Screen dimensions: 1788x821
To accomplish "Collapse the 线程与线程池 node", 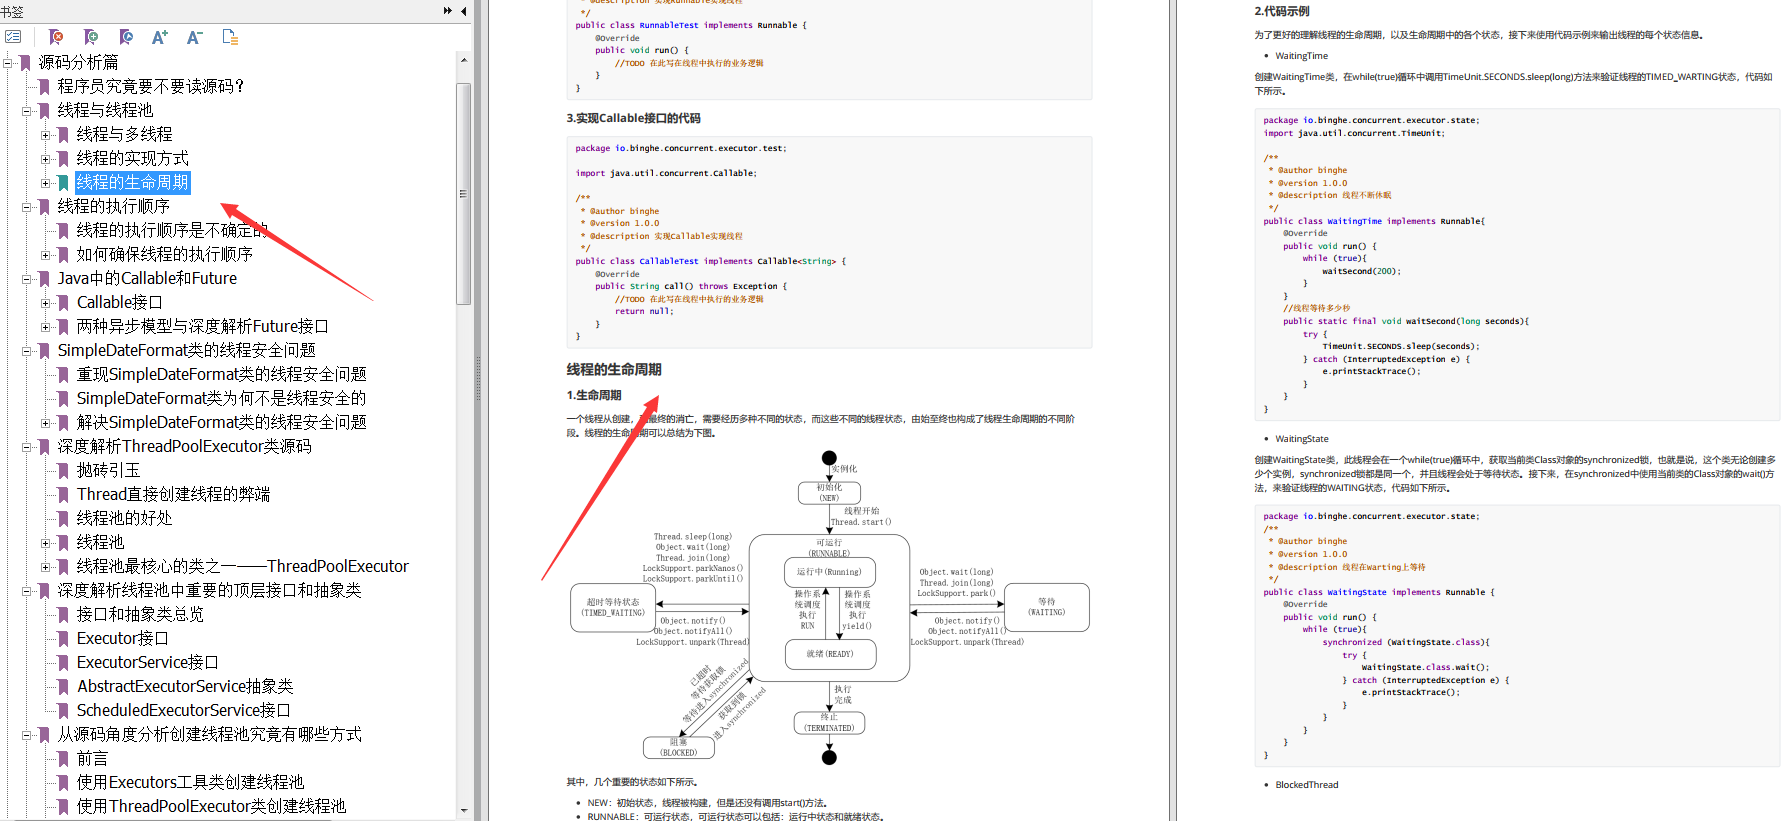I will (27, 110).
